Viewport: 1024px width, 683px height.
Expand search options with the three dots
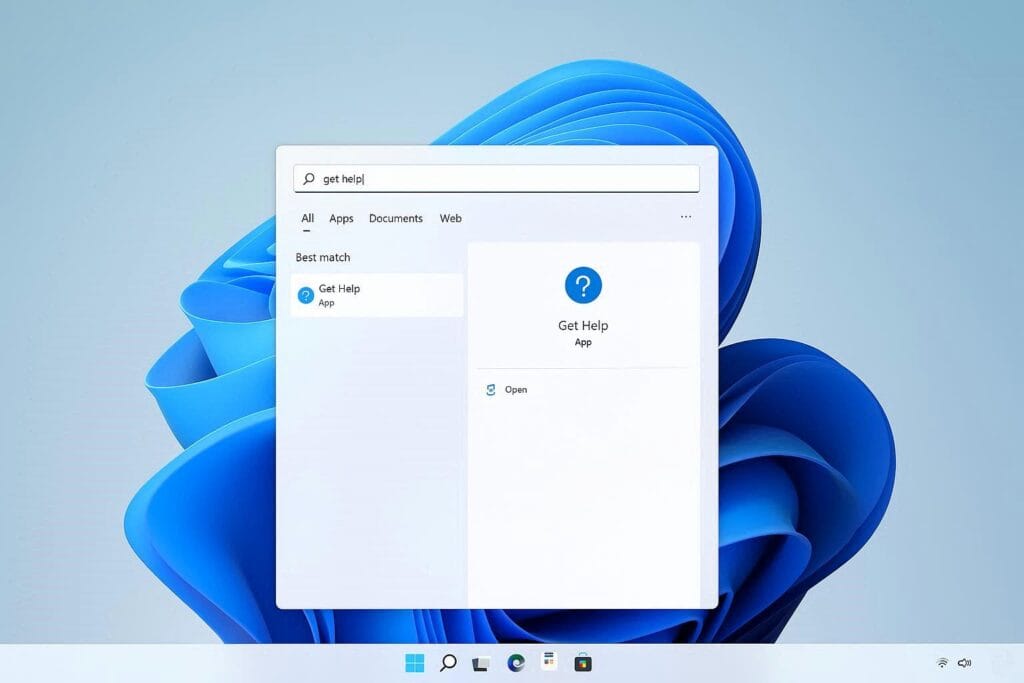pos(685,216)
